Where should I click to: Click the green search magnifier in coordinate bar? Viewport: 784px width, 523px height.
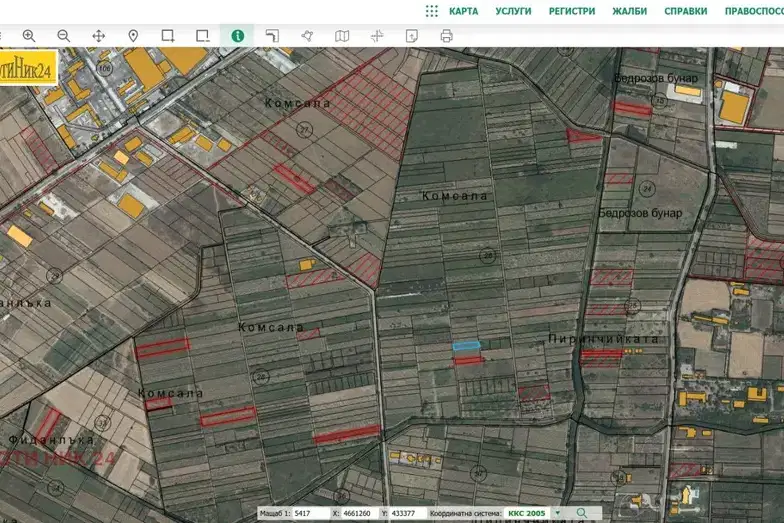(582, 513)
